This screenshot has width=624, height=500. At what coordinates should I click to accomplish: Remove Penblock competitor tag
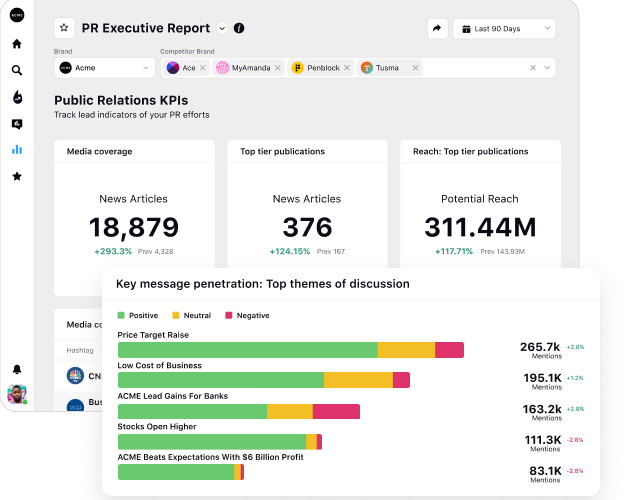347,68
